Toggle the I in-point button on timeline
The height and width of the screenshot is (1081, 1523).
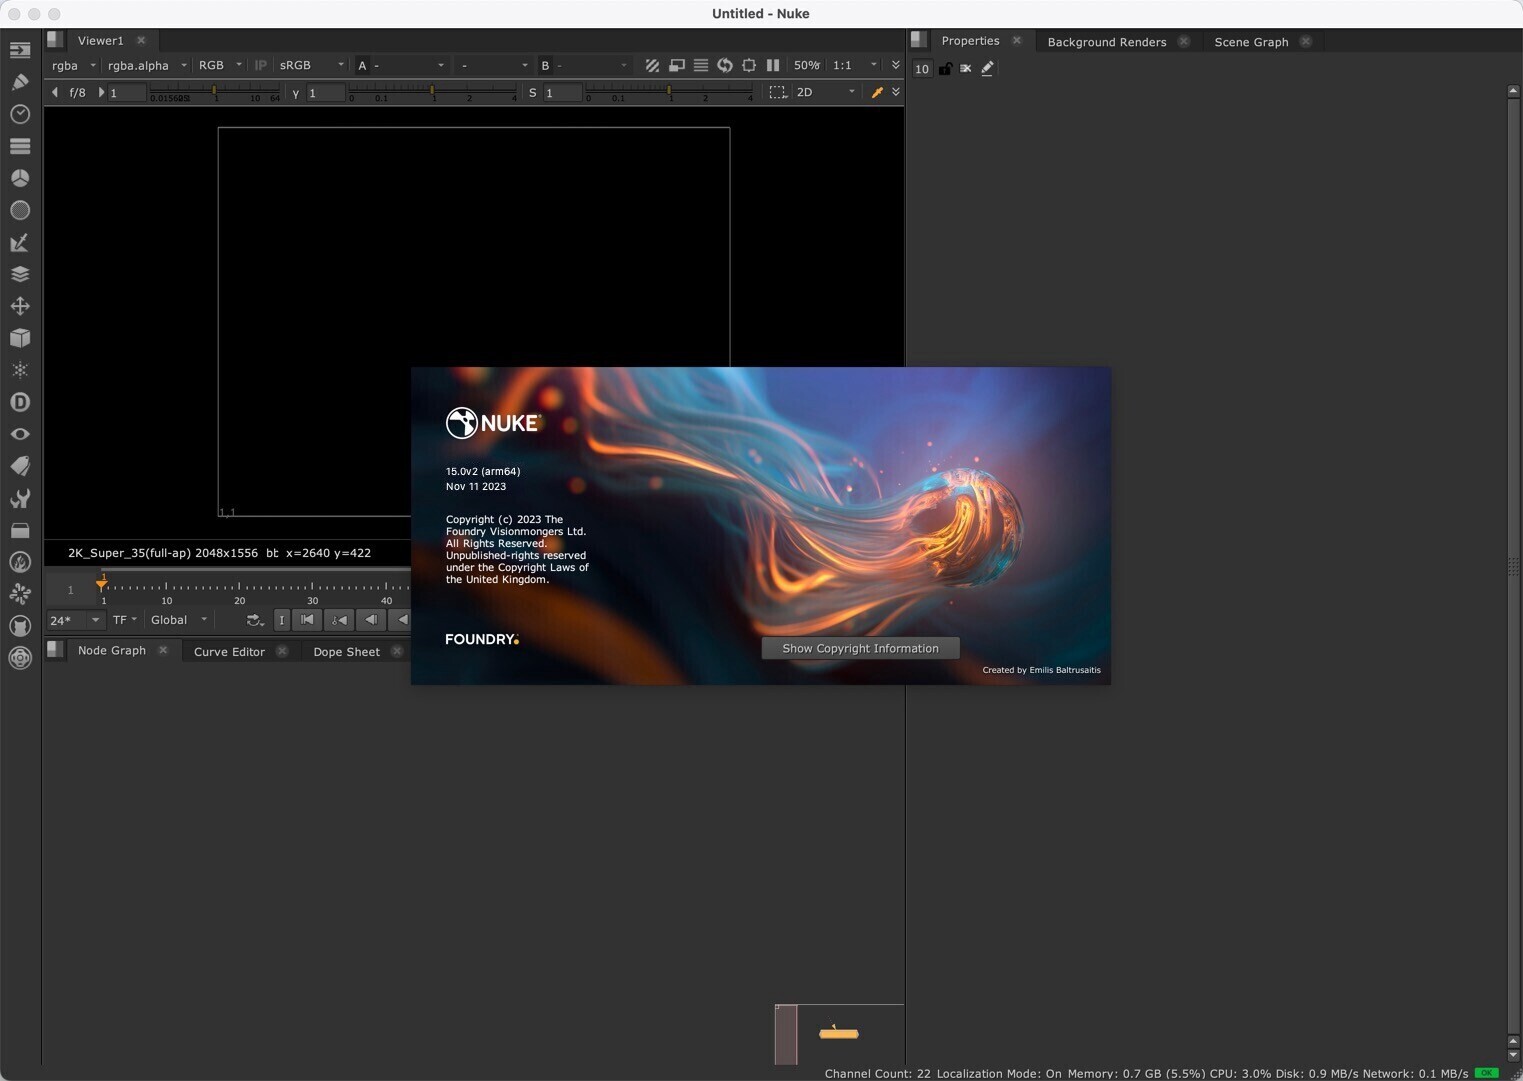click(282, 620)
